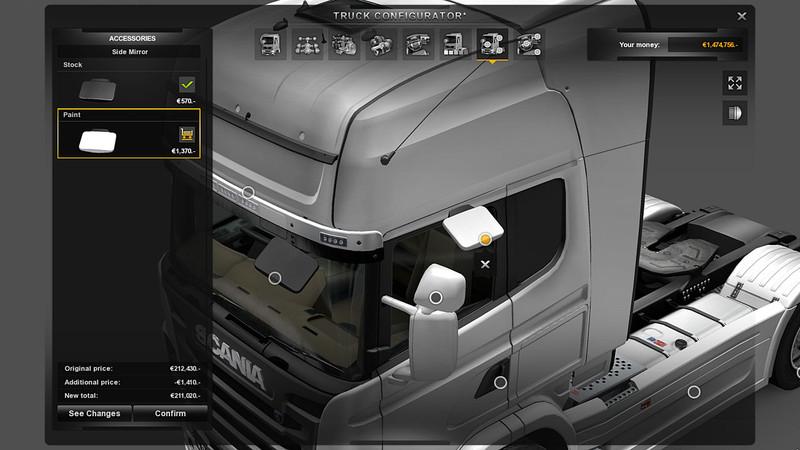This screenshot has width=800, height=450.
Task: Toggle fullscreen view with the arrows icon
Action: 735,84
